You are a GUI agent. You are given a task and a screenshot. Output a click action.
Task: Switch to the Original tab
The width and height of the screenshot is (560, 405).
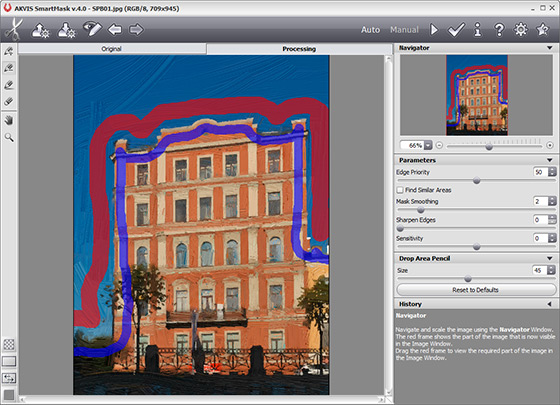tap(112, 49)
